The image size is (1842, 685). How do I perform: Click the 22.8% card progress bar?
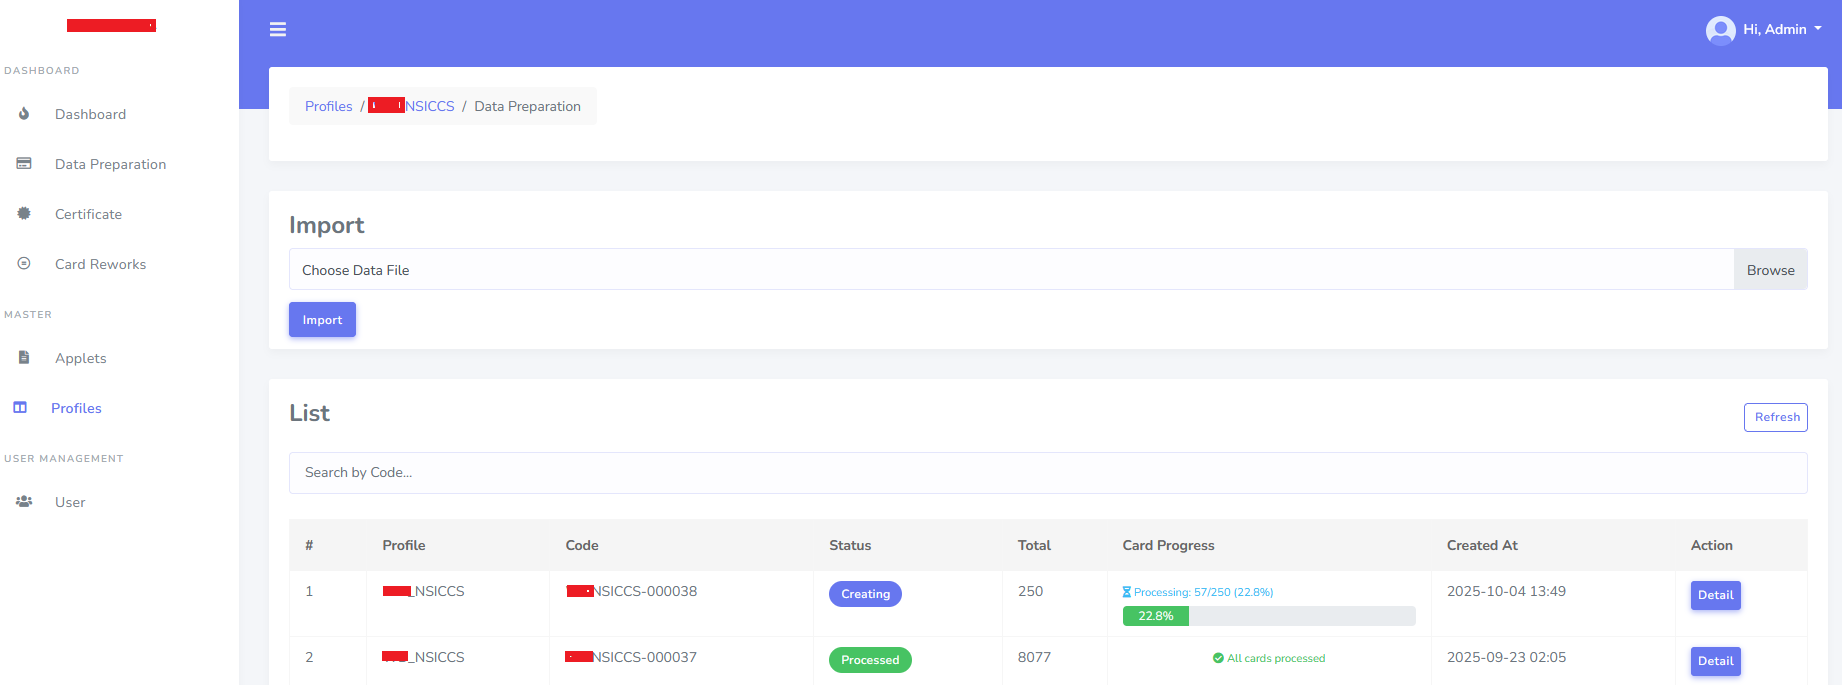click(x=1268, y=616)
